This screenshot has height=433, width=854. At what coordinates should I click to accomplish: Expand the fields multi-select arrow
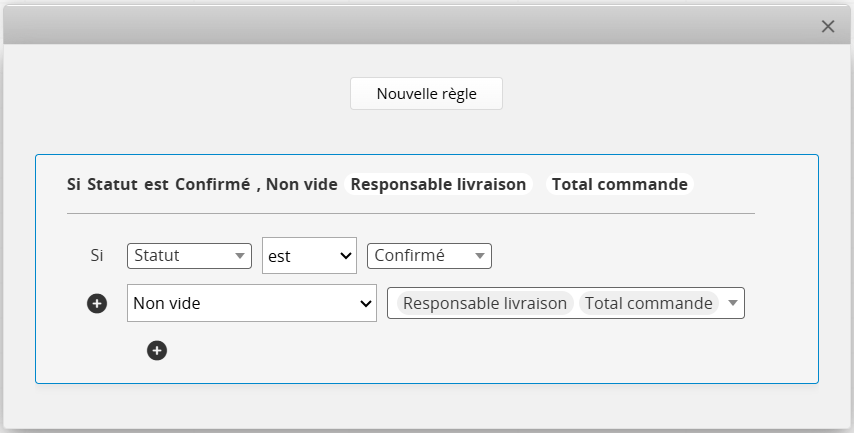tap(734, 304)
